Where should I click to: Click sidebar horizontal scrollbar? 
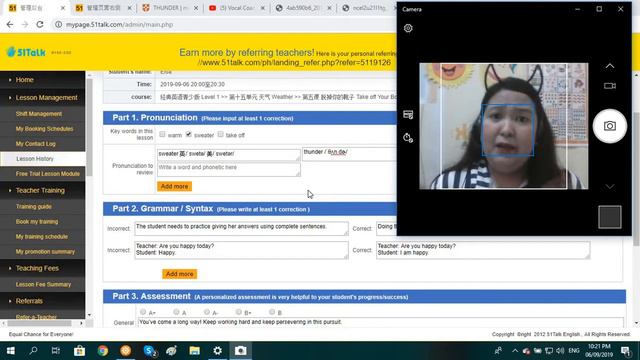pyautogui.click(x=39, y=323)
